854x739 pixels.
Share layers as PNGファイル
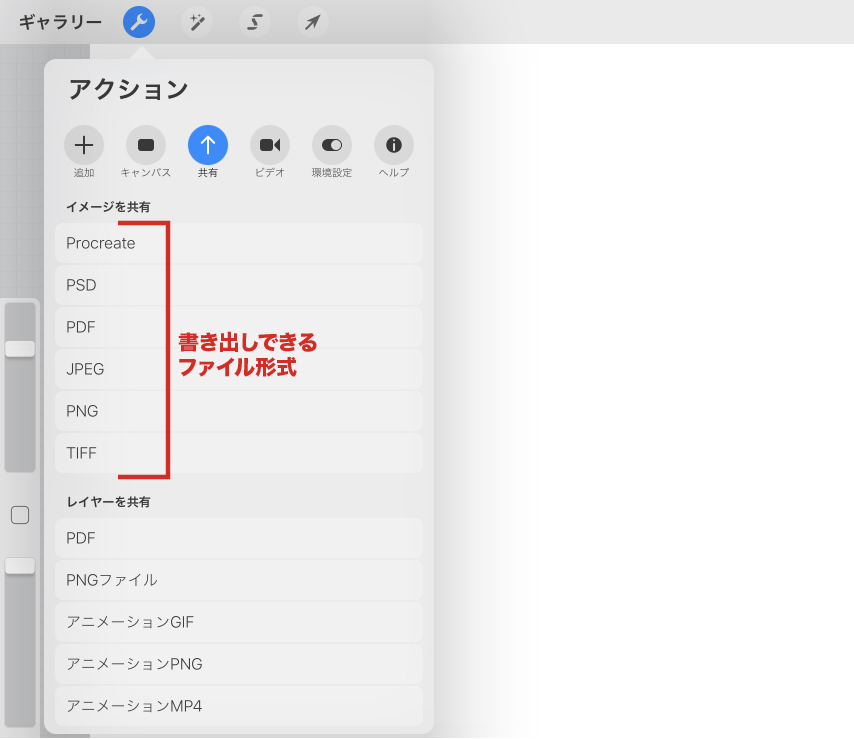pyautogui.click(x=239, y=580)
